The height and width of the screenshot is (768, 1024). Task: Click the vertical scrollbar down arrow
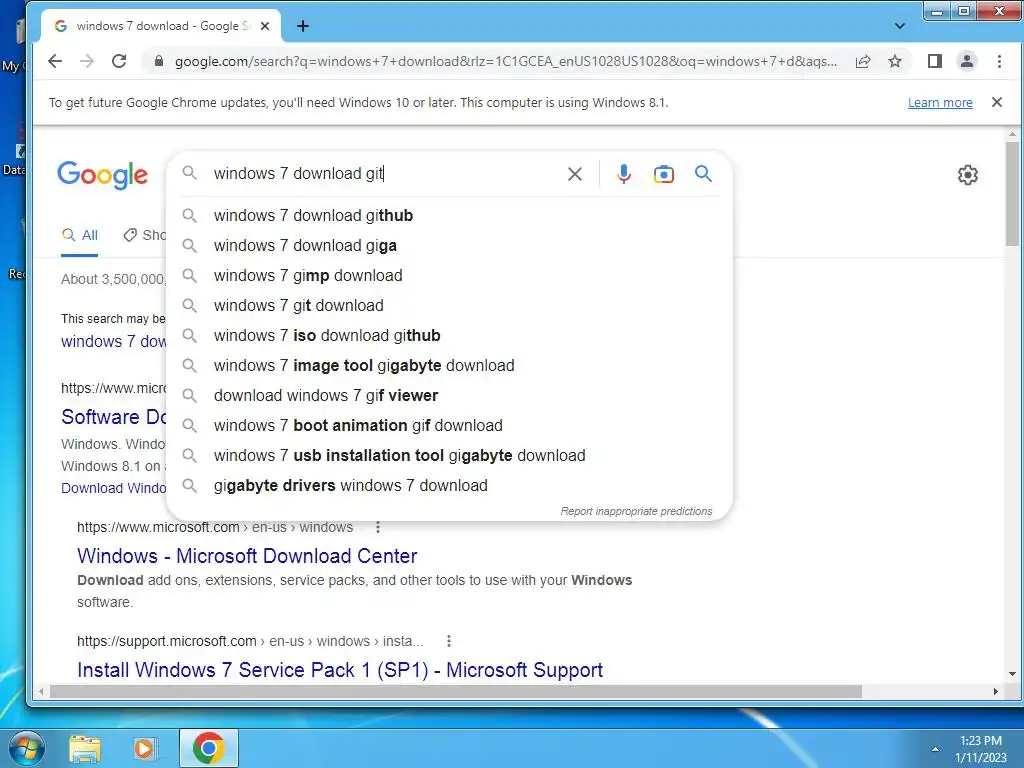point(1012,673)
